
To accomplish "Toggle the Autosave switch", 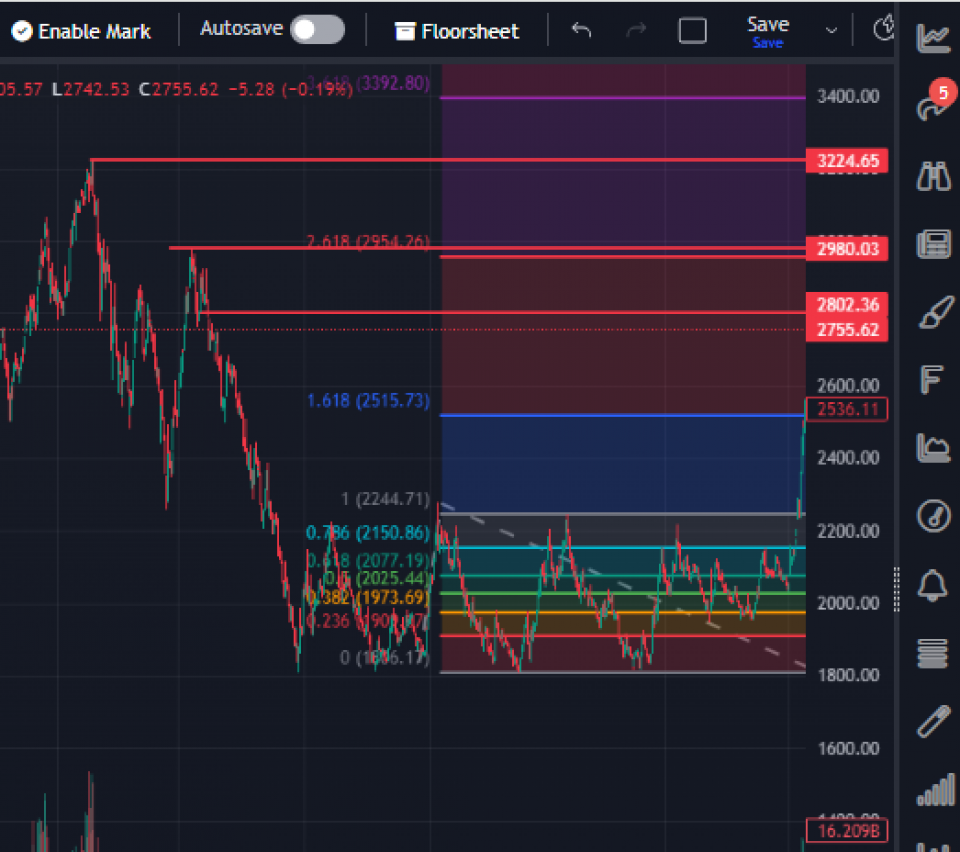I will 317,30.
